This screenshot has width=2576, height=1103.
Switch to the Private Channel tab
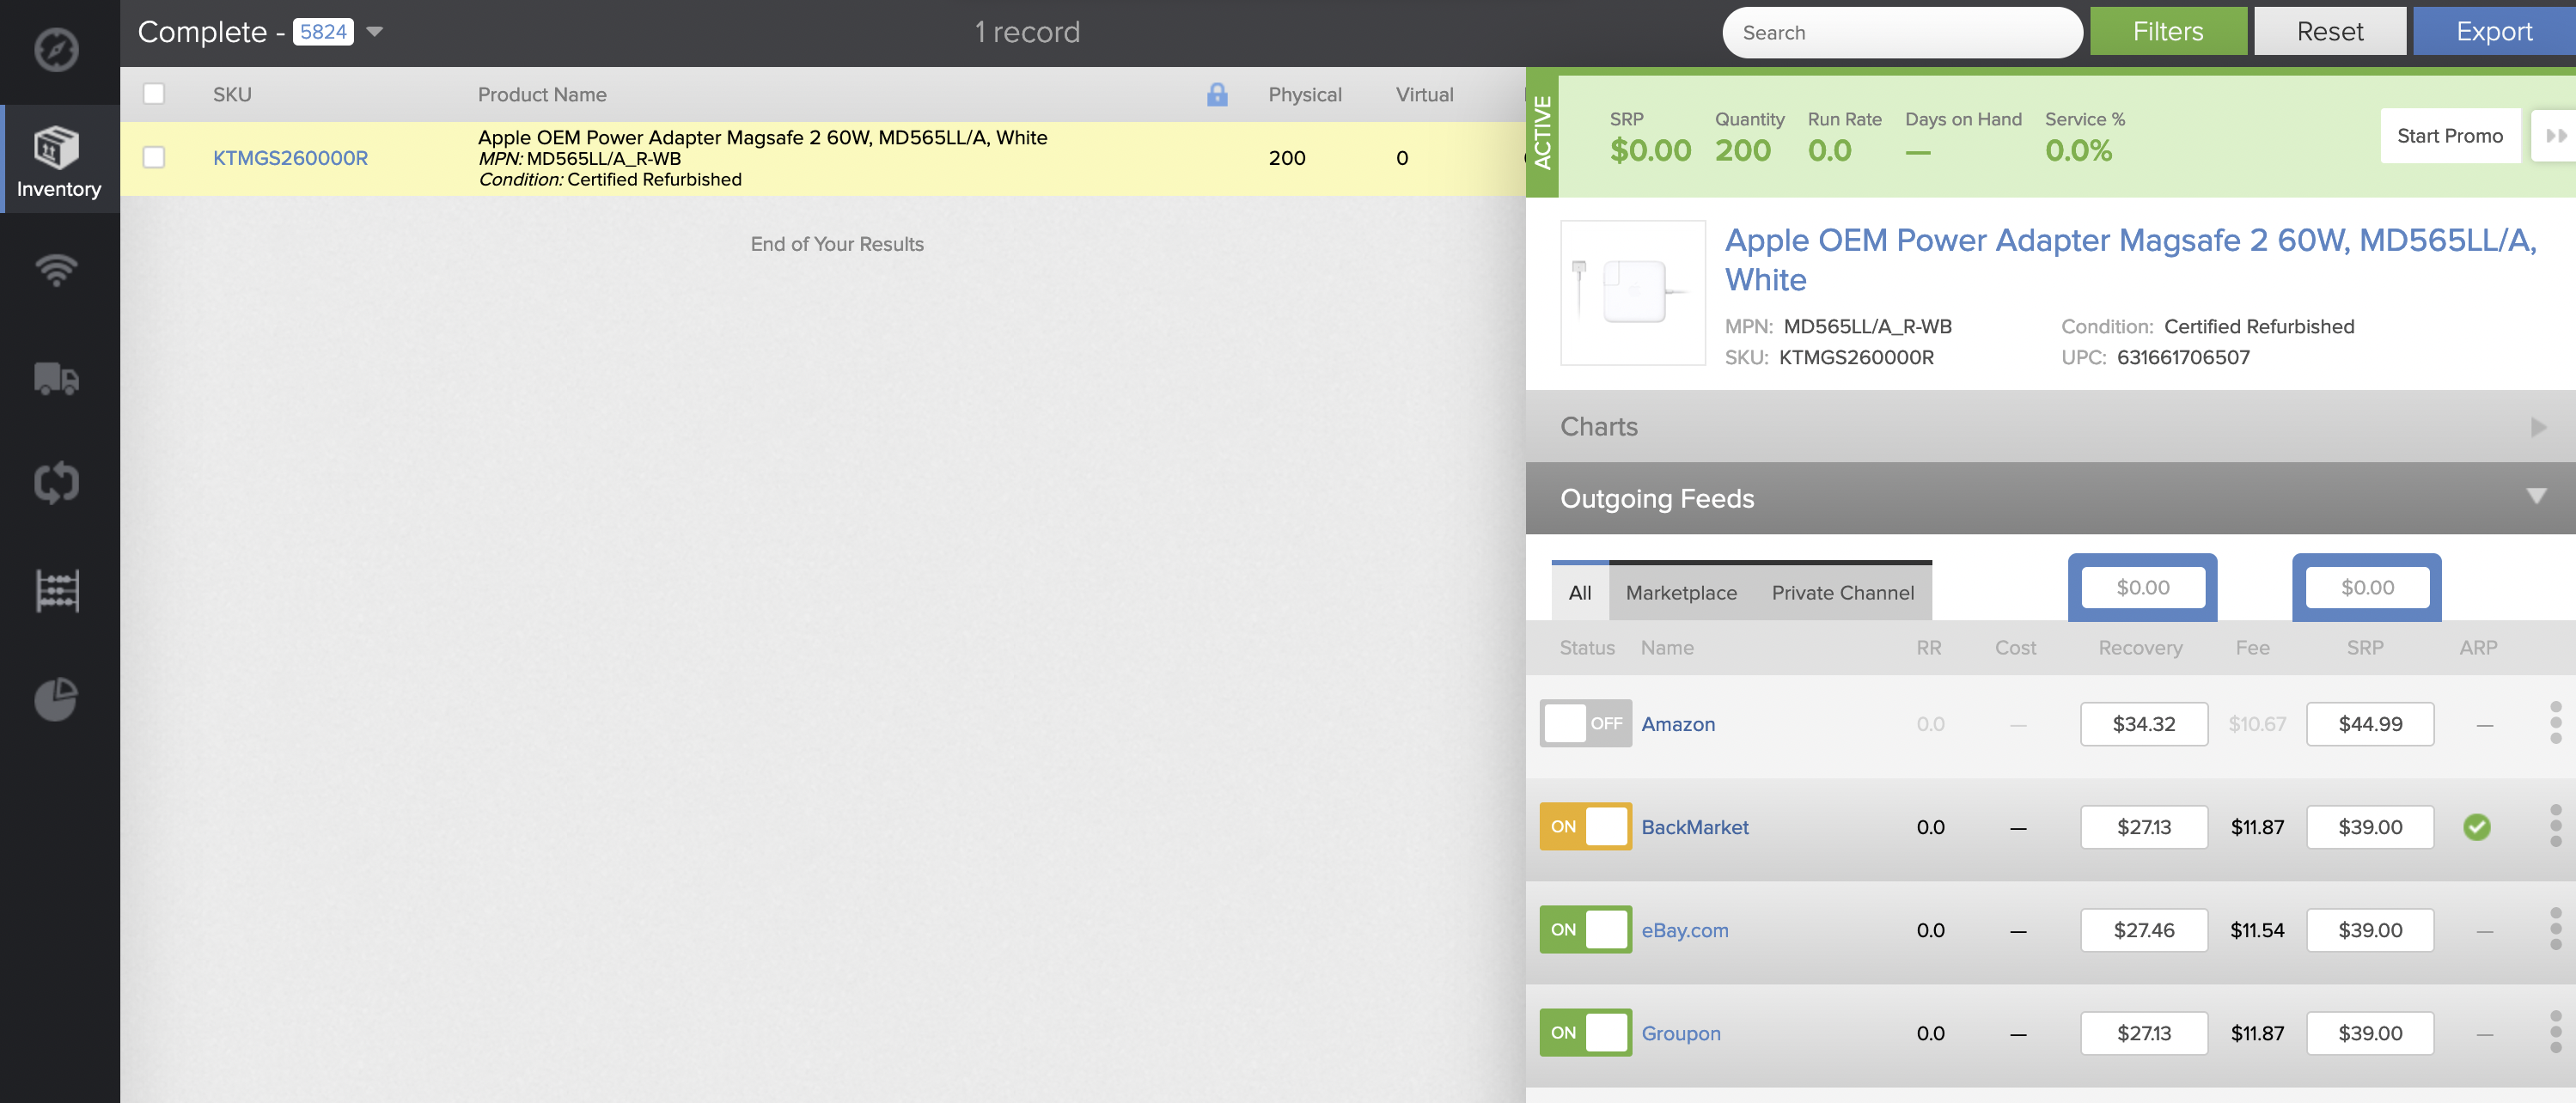[1843, 592]
